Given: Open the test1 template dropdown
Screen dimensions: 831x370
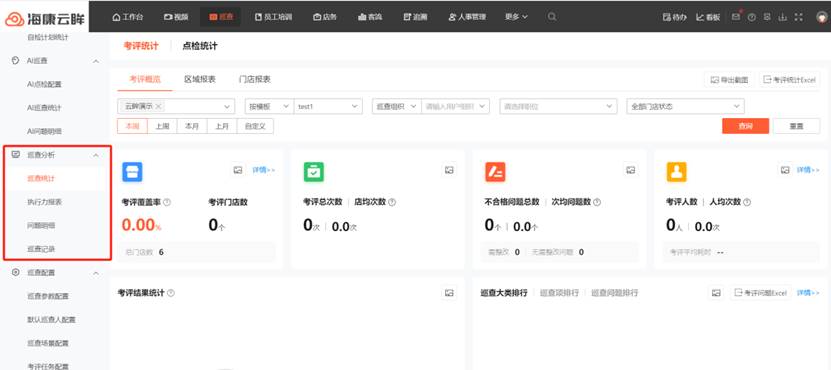Looking at the screenshot, I should [x=328, y=106].
